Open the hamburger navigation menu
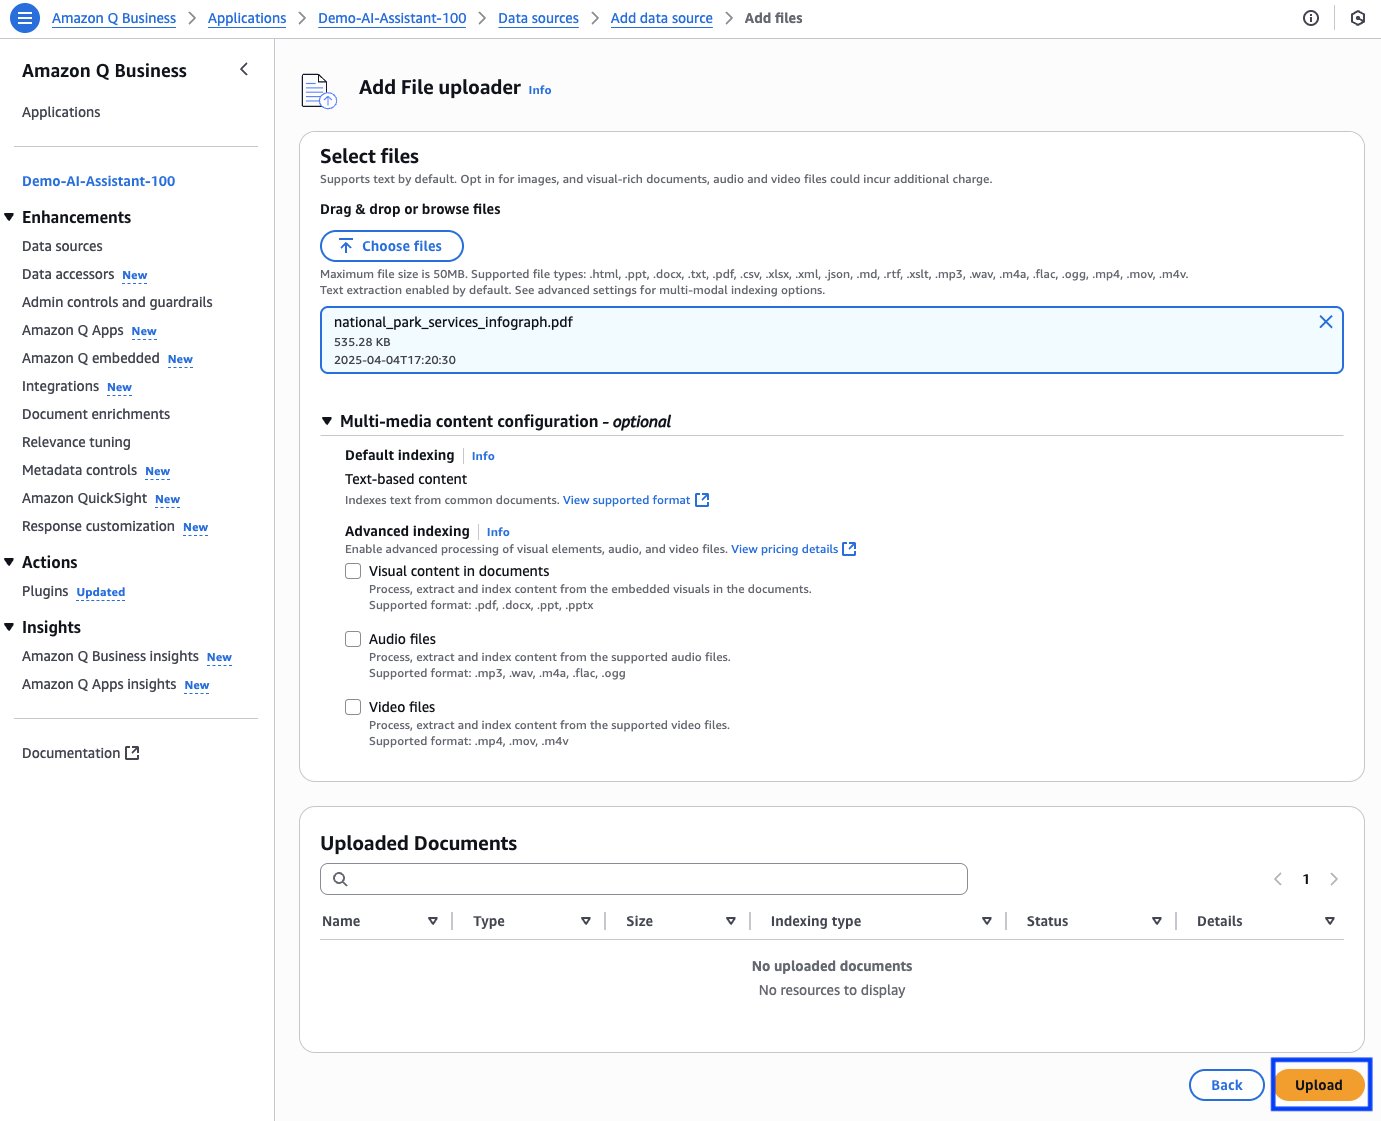The width and height of the screenshot is (1381, 1121). point(25,18)
